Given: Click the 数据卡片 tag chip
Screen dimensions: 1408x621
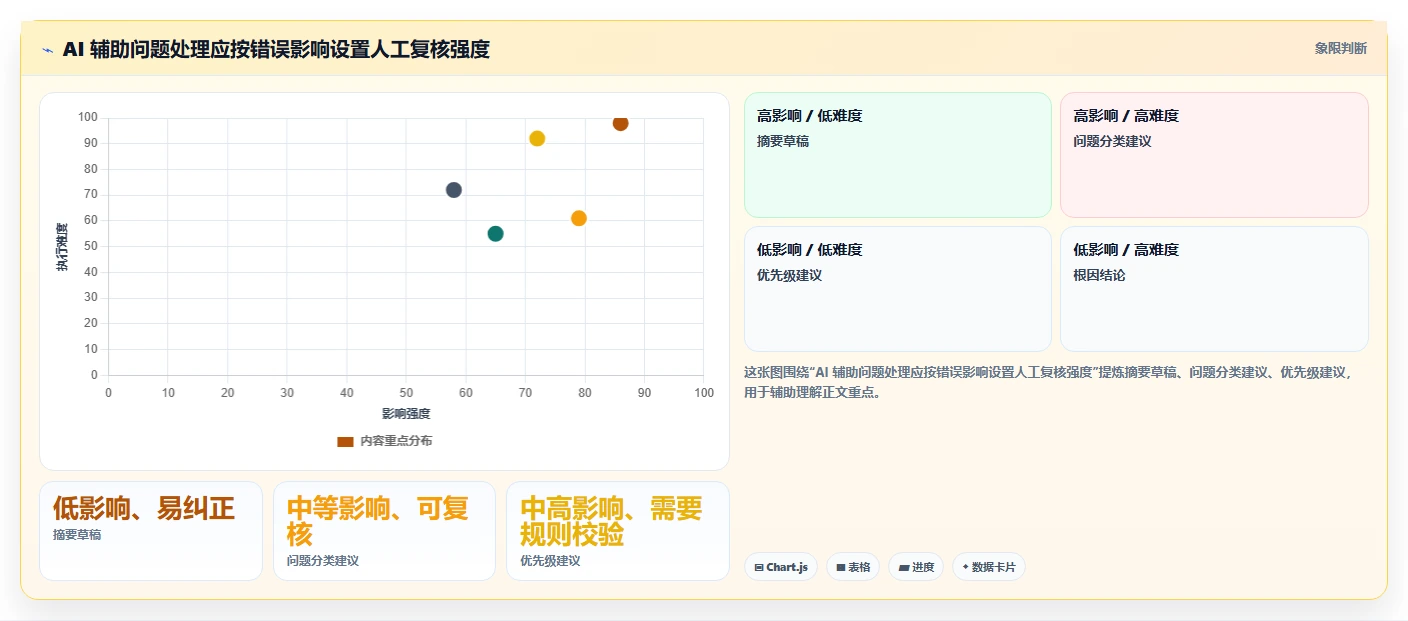Looking at the screenshot, I should (988, 567).
